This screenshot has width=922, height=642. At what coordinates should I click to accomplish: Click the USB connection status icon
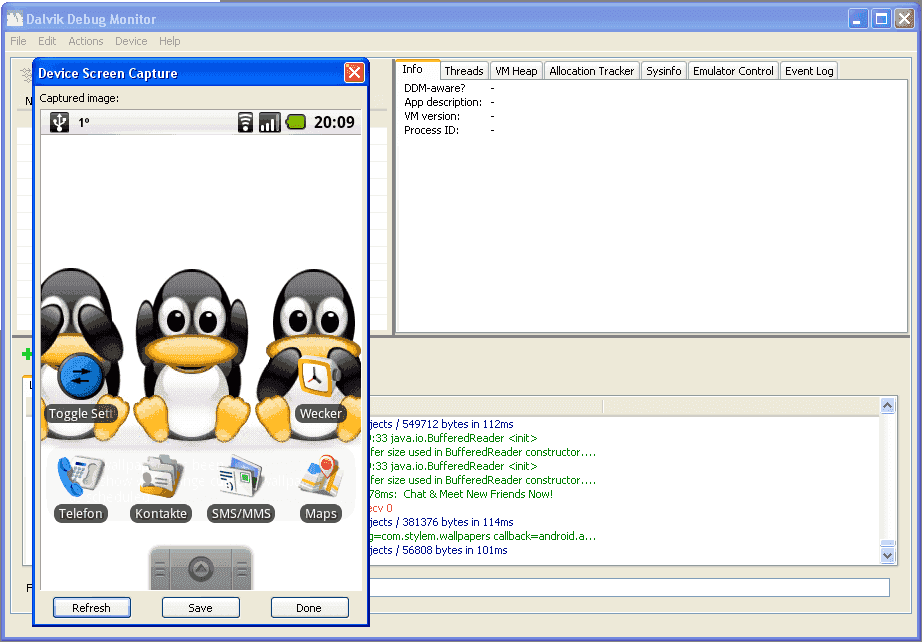[x=59, y=122]
